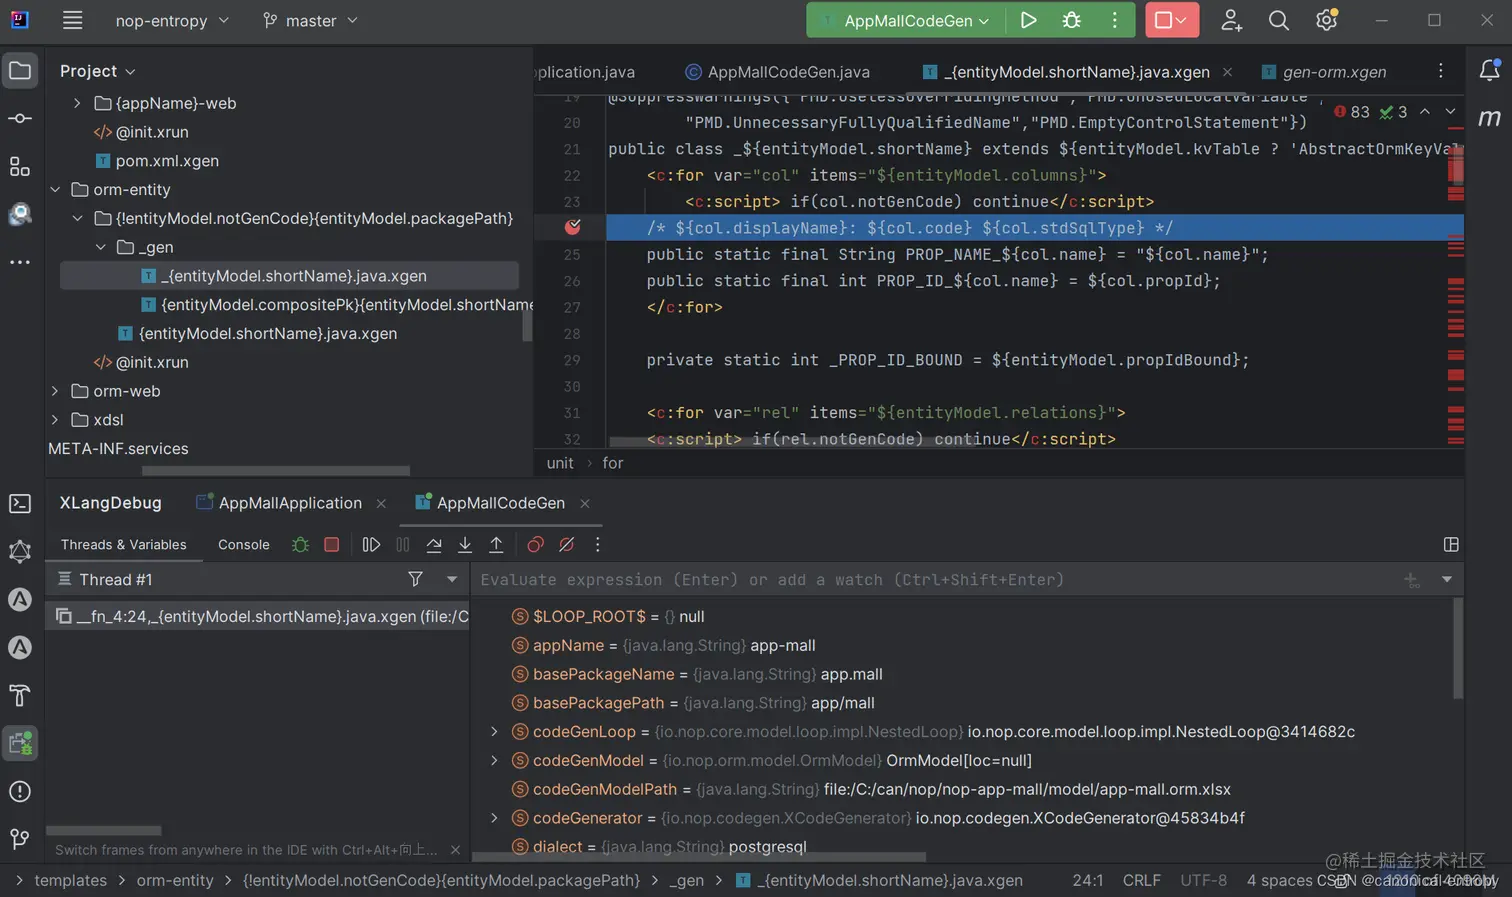The height and width of the screenshot is (897, 1512).
Task: Open the Notifications bell
Action: pyautogui.click(x=1489, y=70)
